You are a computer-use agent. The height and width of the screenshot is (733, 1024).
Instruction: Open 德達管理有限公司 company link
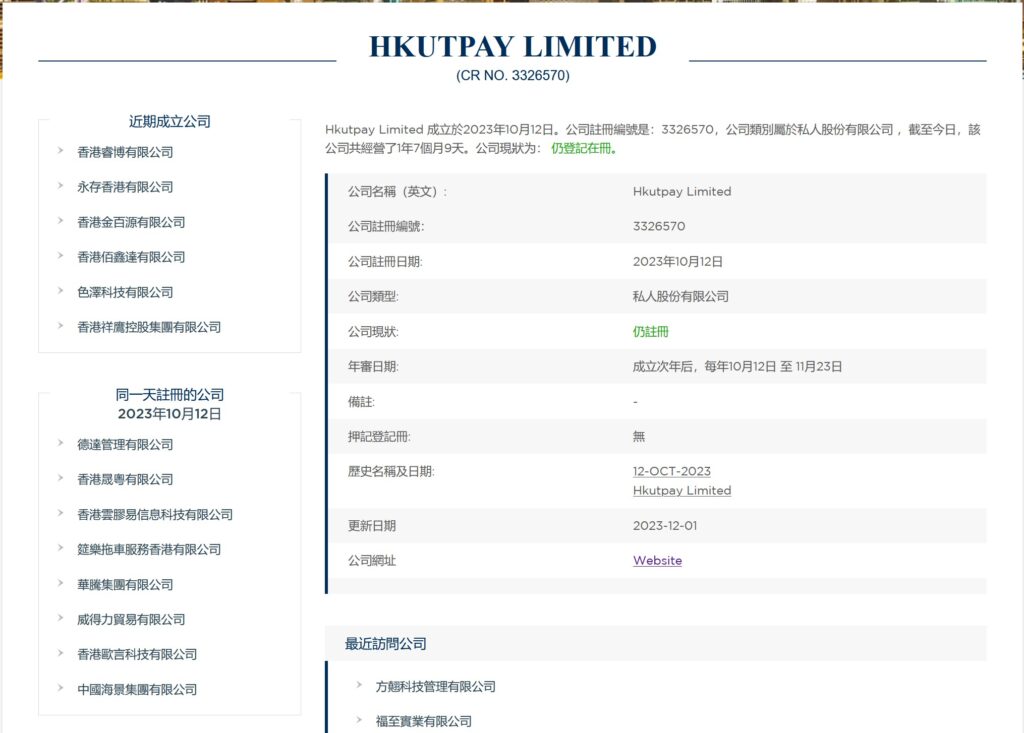point(125,444)
